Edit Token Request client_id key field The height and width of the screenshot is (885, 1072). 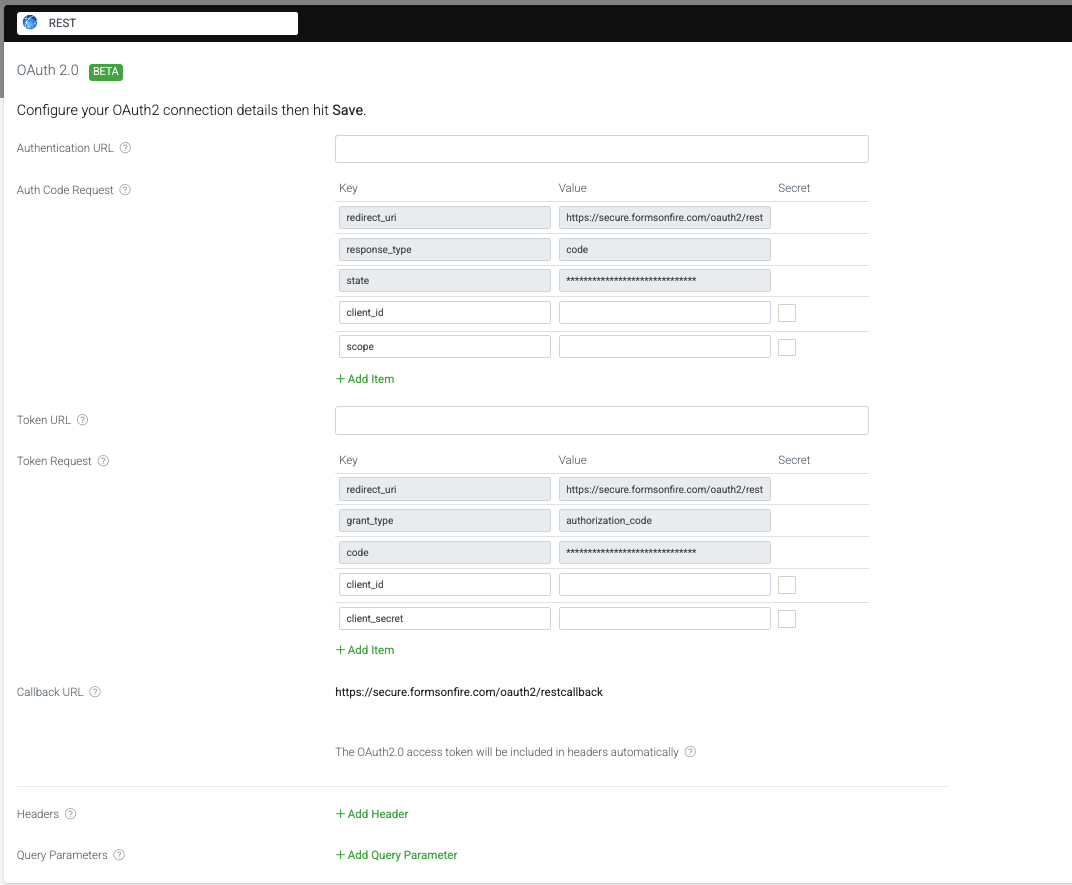point(444,585)
